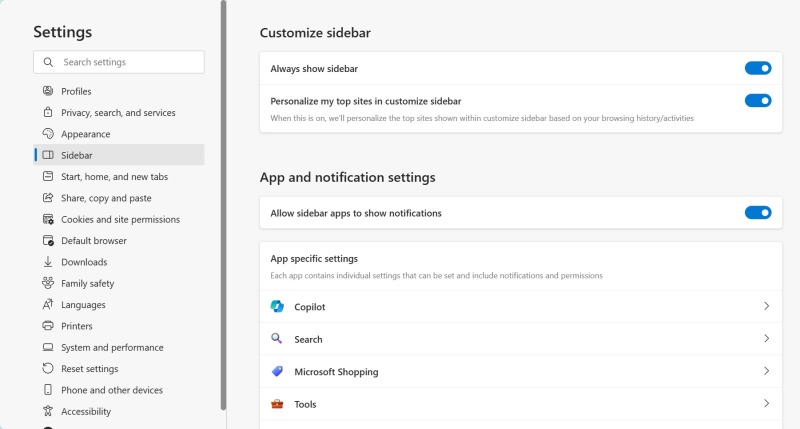This screenshot has height=429, width=800.
Task: Click the Microsoft Shopping tag icon
Action: coord(277,371)
